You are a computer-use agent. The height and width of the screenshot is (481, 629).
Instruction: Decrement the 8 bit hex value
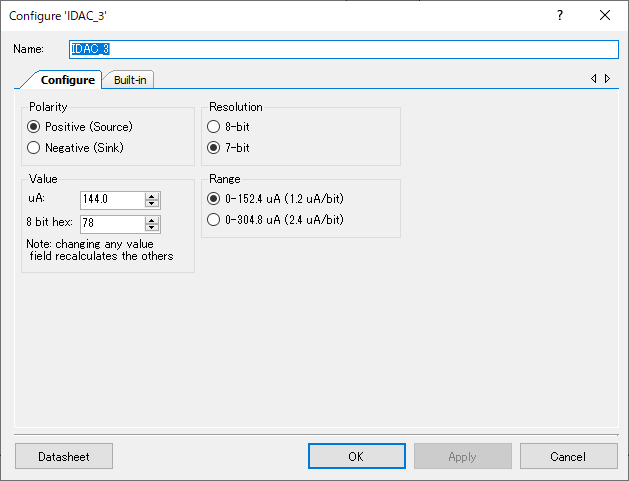[x=152, y=227]
